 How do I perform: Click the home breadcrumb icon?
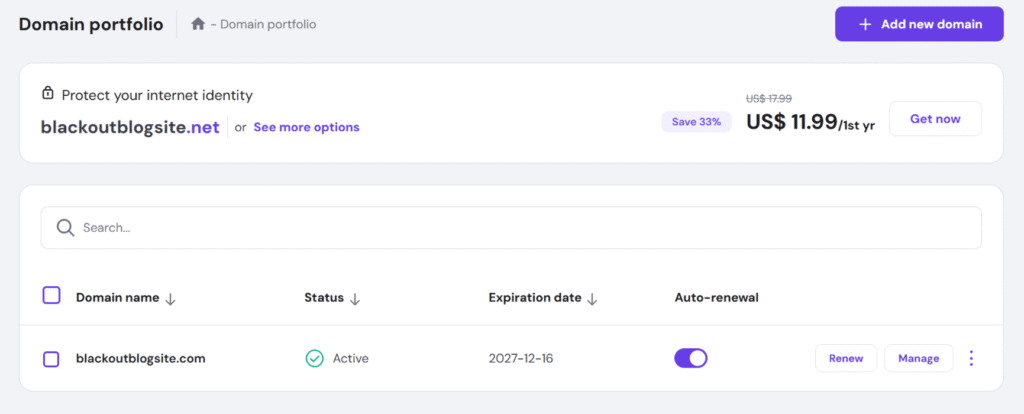(198, 24)
